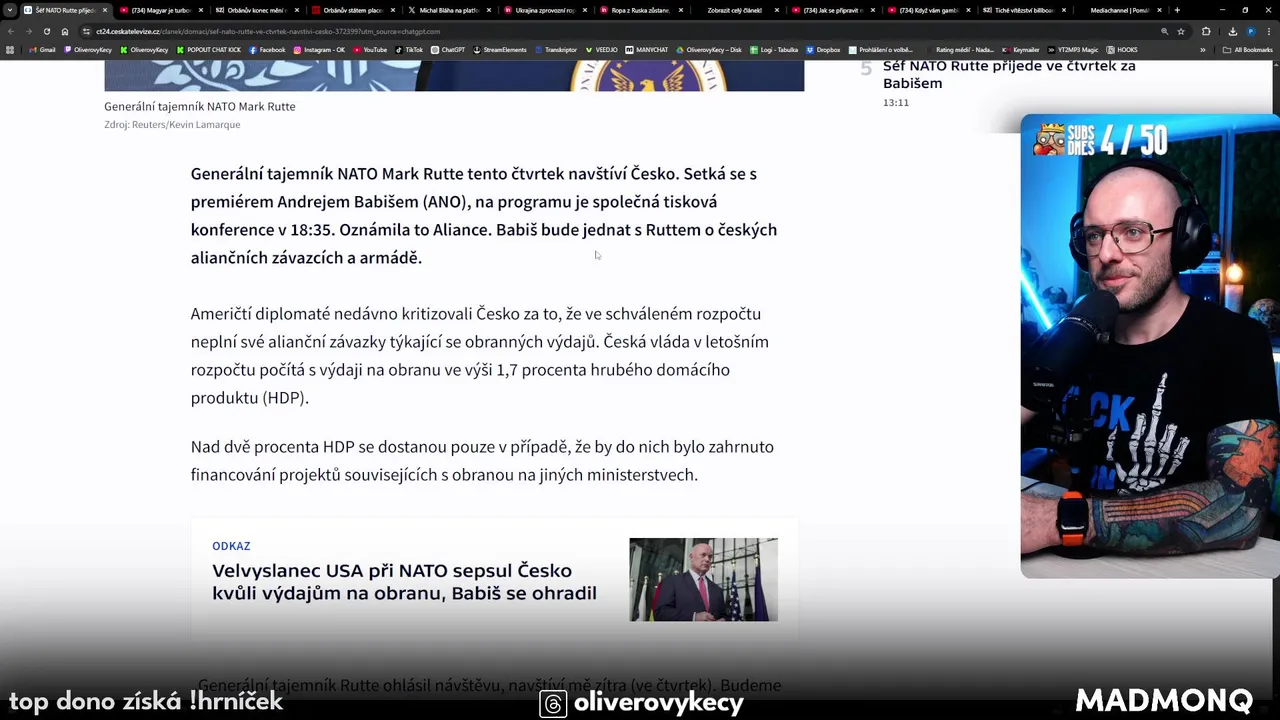Click the ODKAZ label above linked article
The height and width of the screenshot is (720, 1280).
point(231,546)
